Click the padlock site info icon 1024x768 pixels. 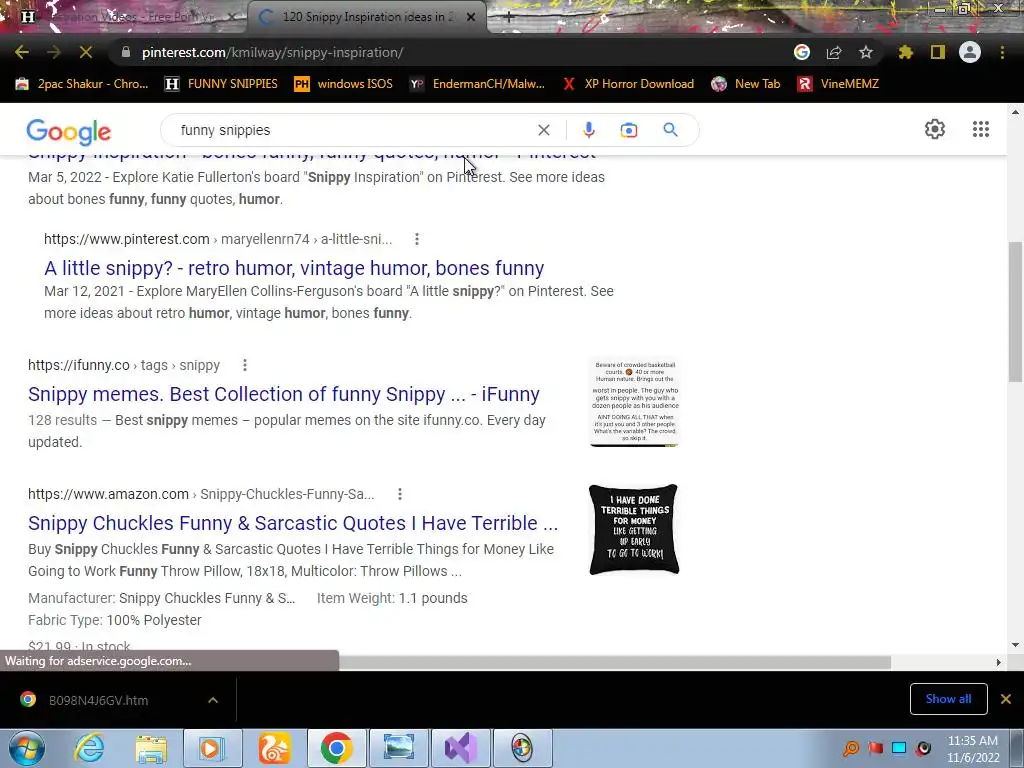tap(125, 52)
